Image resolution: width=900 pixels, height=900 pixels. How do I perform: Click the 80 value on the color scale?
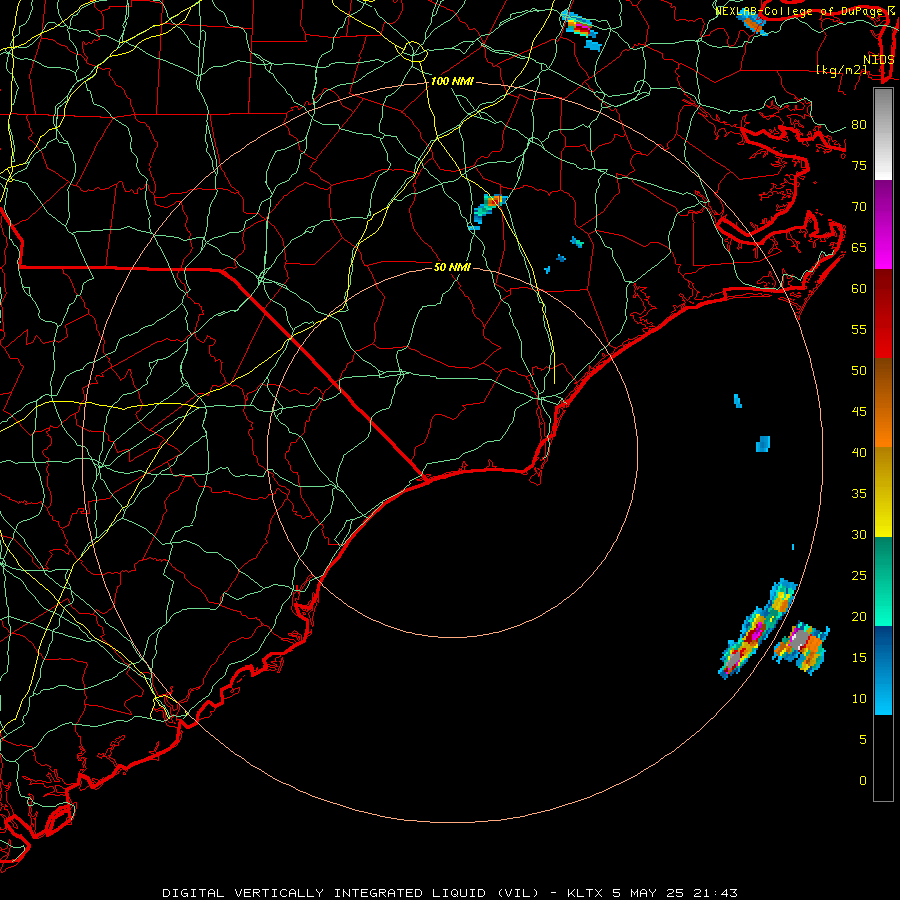(859, 125)
